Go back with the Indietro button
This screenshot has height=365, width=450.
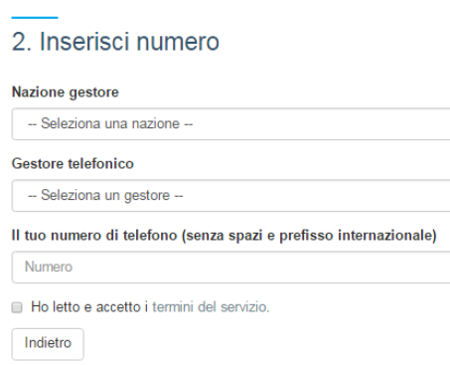coord(48,344)
